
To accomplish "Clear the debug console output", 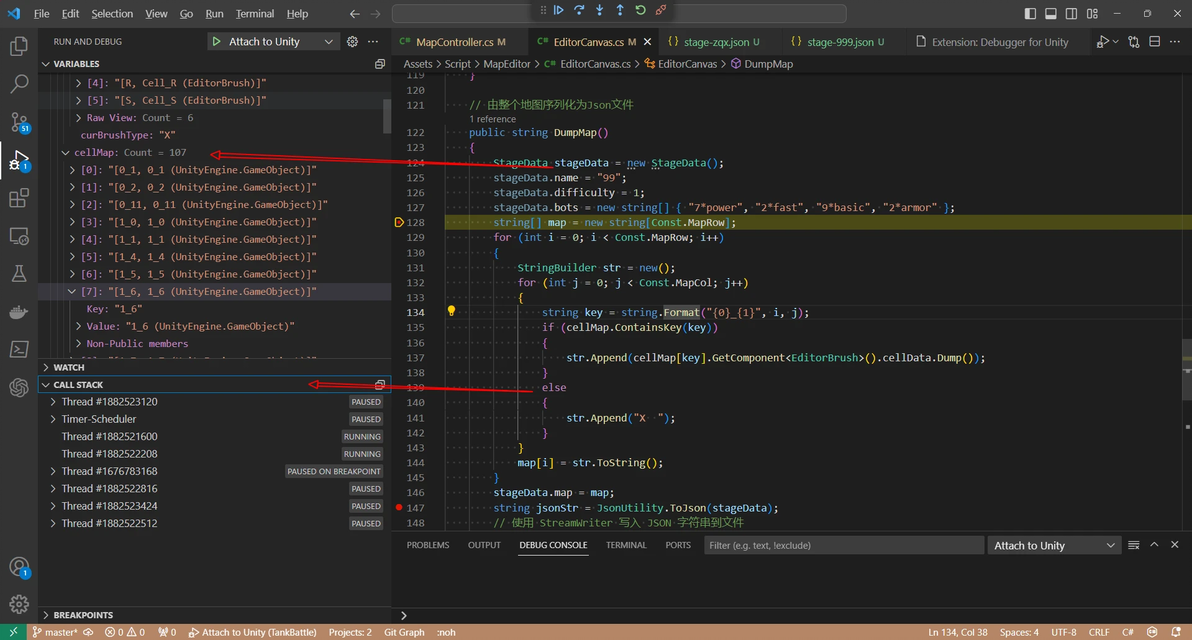I will (x=1133, y=545).
